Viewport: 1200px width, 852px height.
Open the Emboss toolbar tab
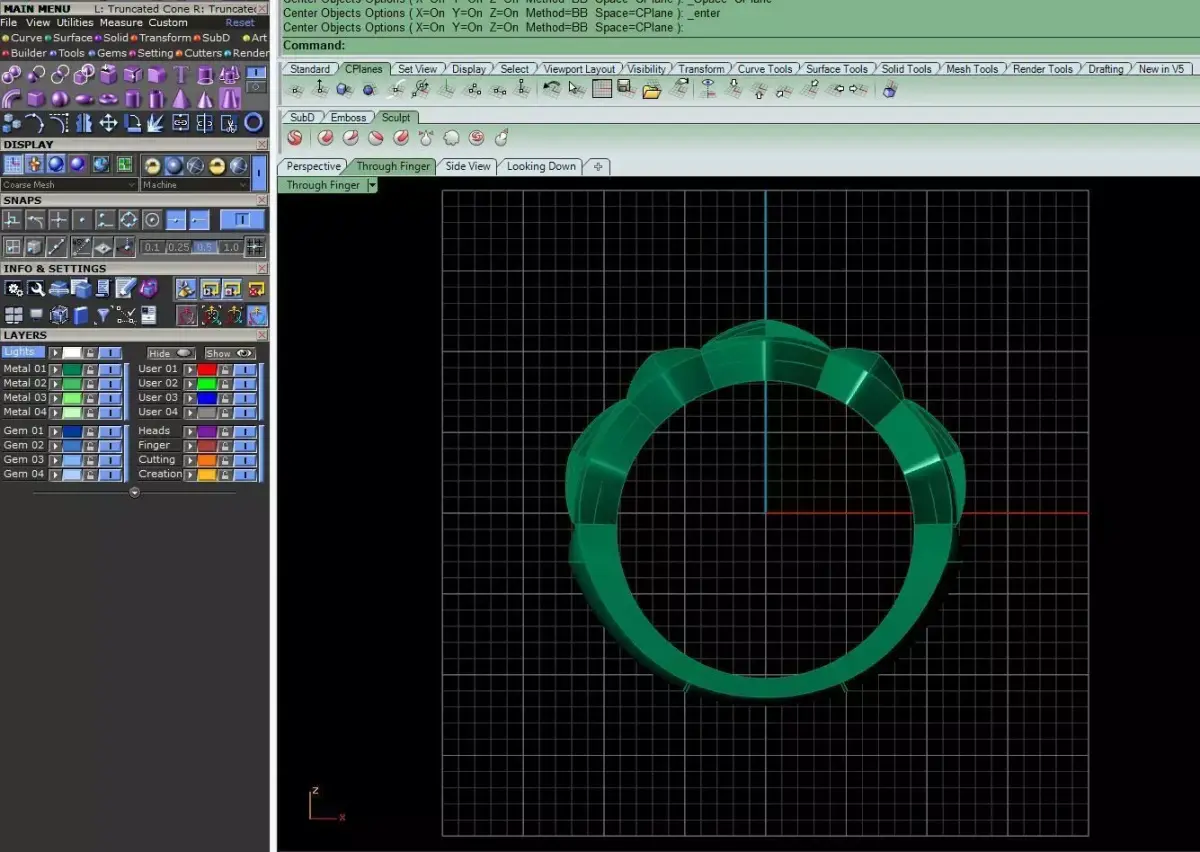pos(349,117)
